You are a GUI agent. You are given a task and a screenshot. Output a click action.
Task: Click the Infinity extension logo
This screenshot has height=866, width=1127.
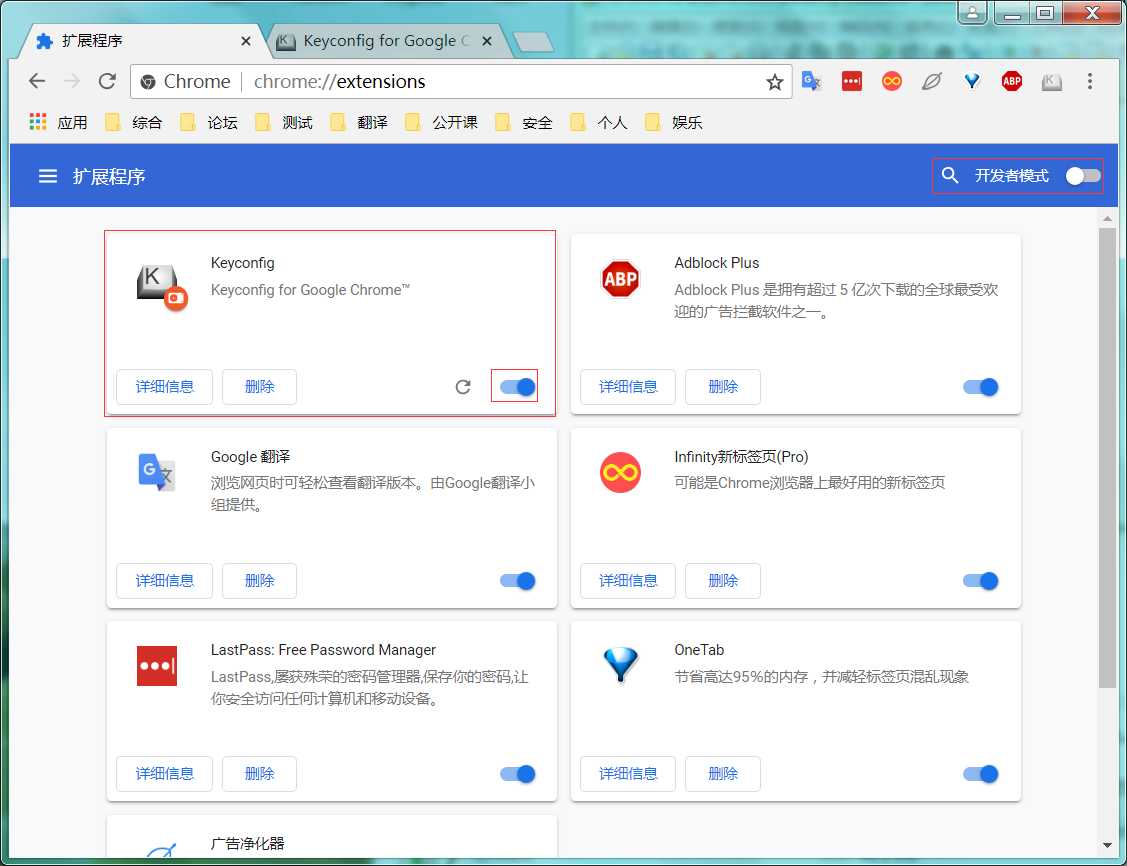coord(620,472)
